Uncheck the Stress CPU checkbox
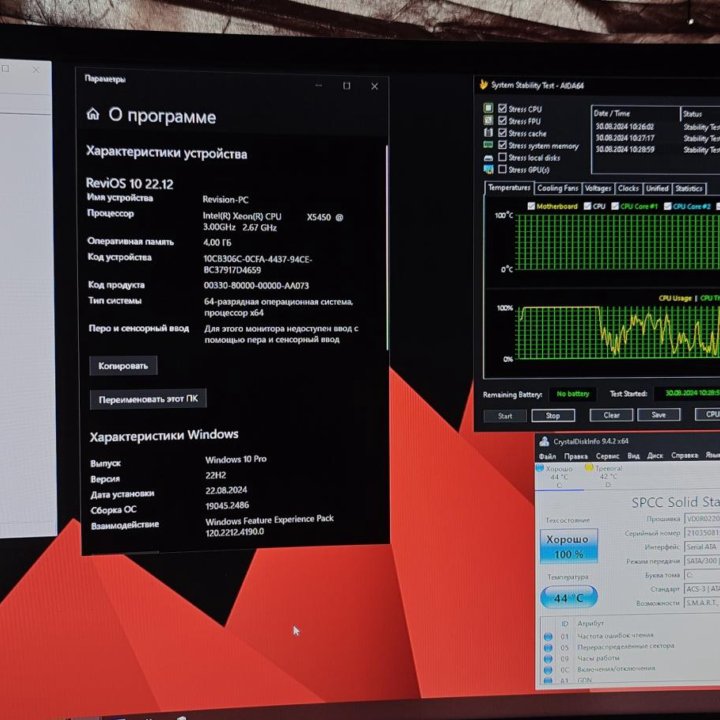The width and height of the screenshot is (720, 720). tap(502, 108)
